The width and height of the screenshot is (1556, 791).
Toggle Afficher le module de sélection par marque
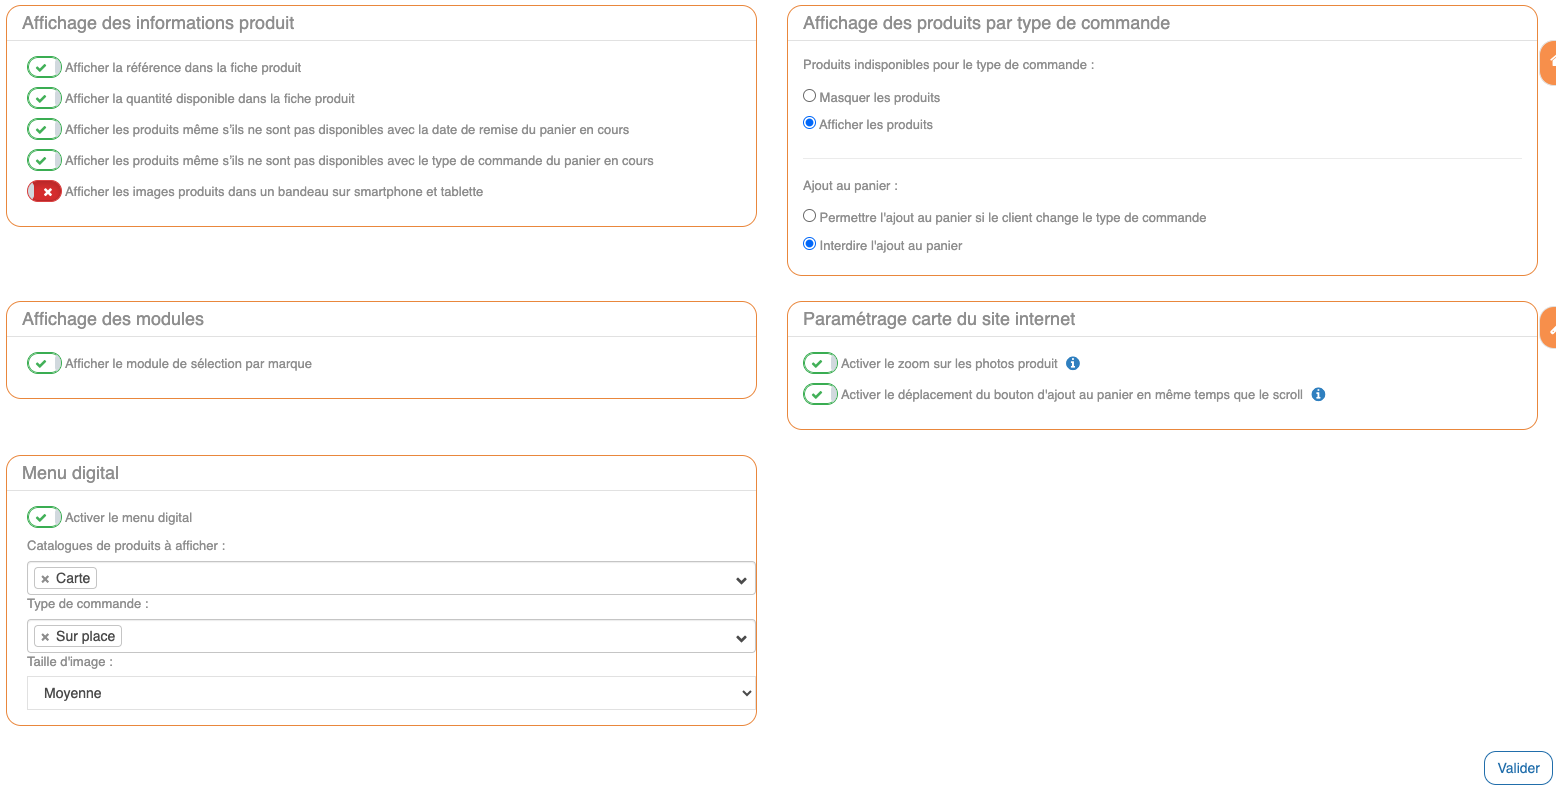(44, 364)
